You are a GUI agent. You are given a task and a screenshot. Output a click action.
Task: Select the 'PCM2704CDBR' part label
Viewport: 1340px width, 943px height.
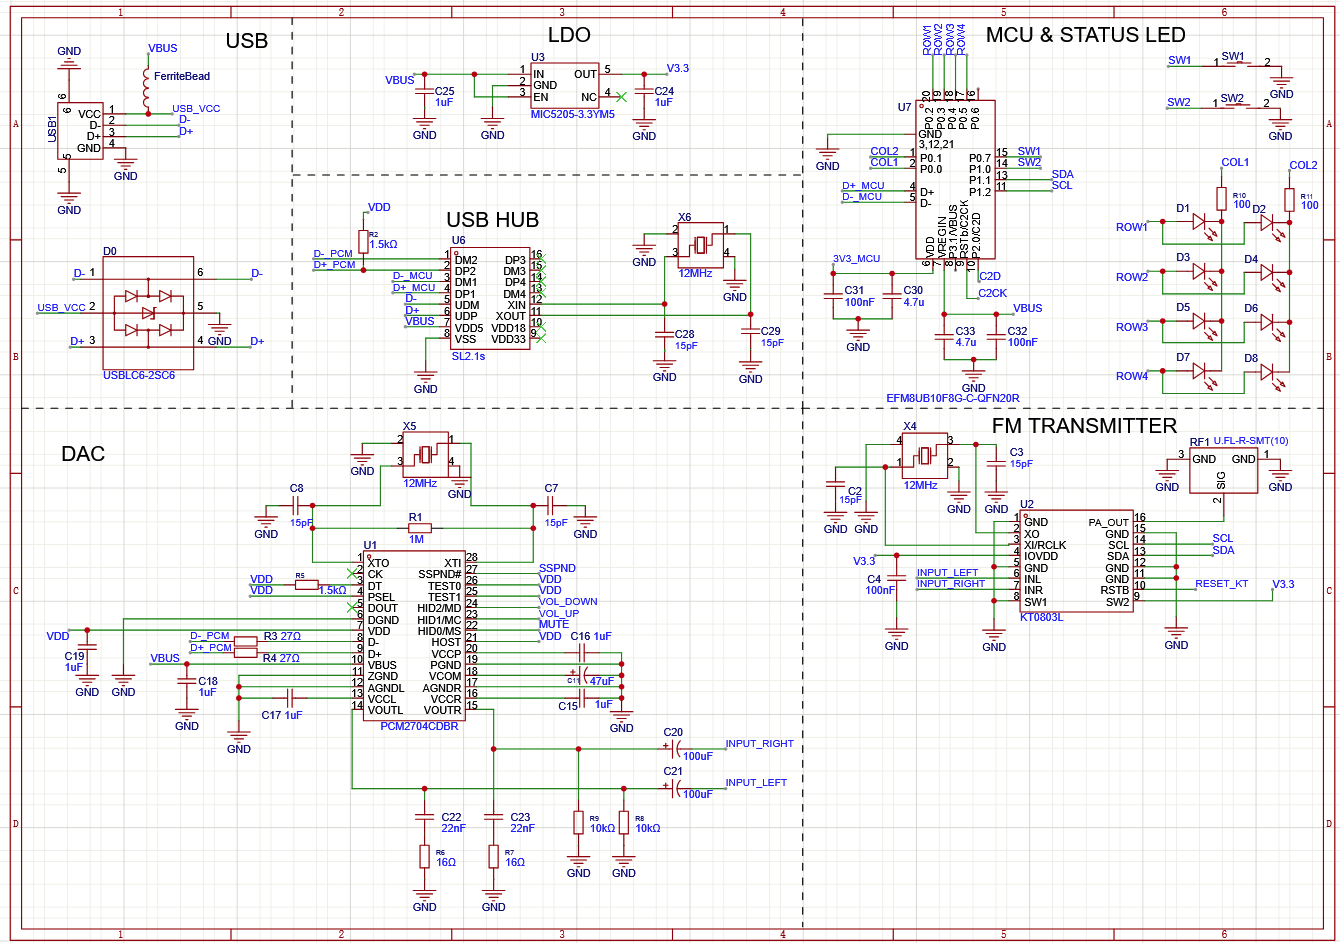click(420, 727)
